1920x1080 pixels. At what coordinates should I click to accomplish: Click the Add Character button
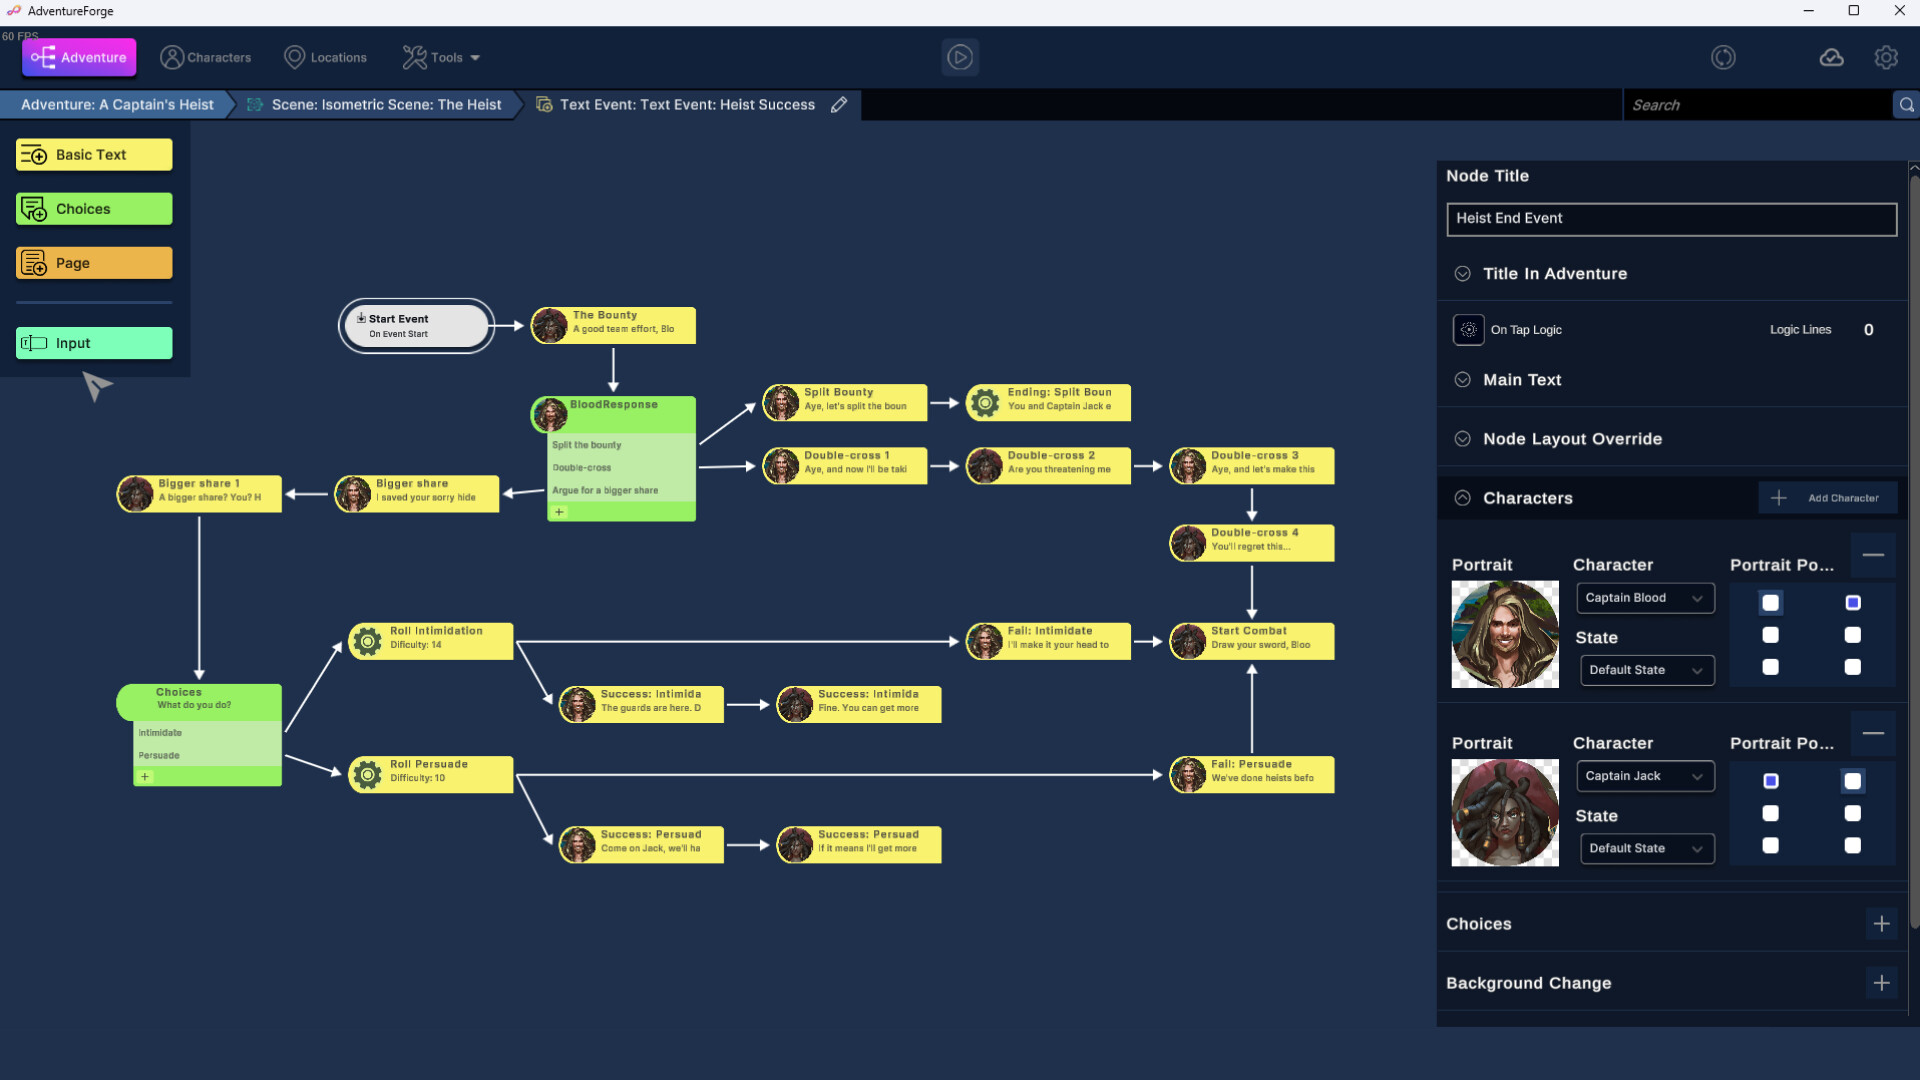pos(1829,497)
